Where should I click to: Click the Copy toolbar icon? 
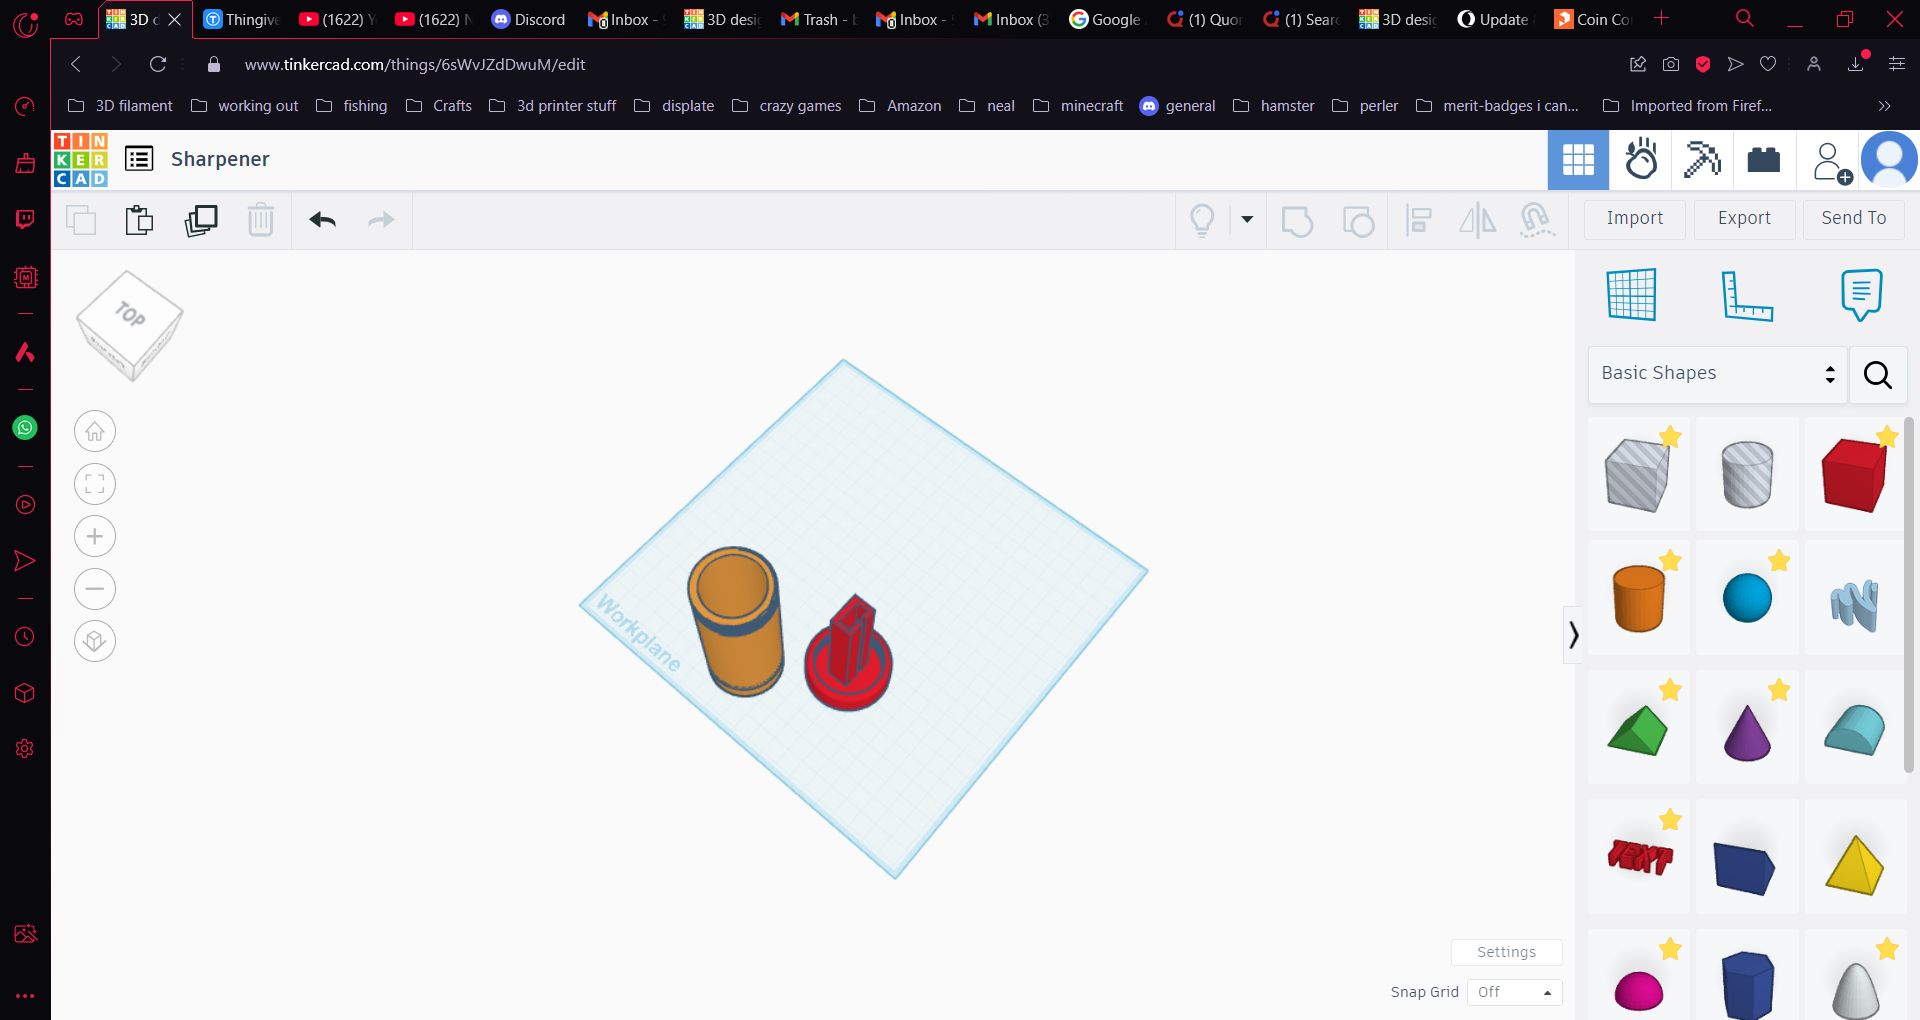point(81,219)
